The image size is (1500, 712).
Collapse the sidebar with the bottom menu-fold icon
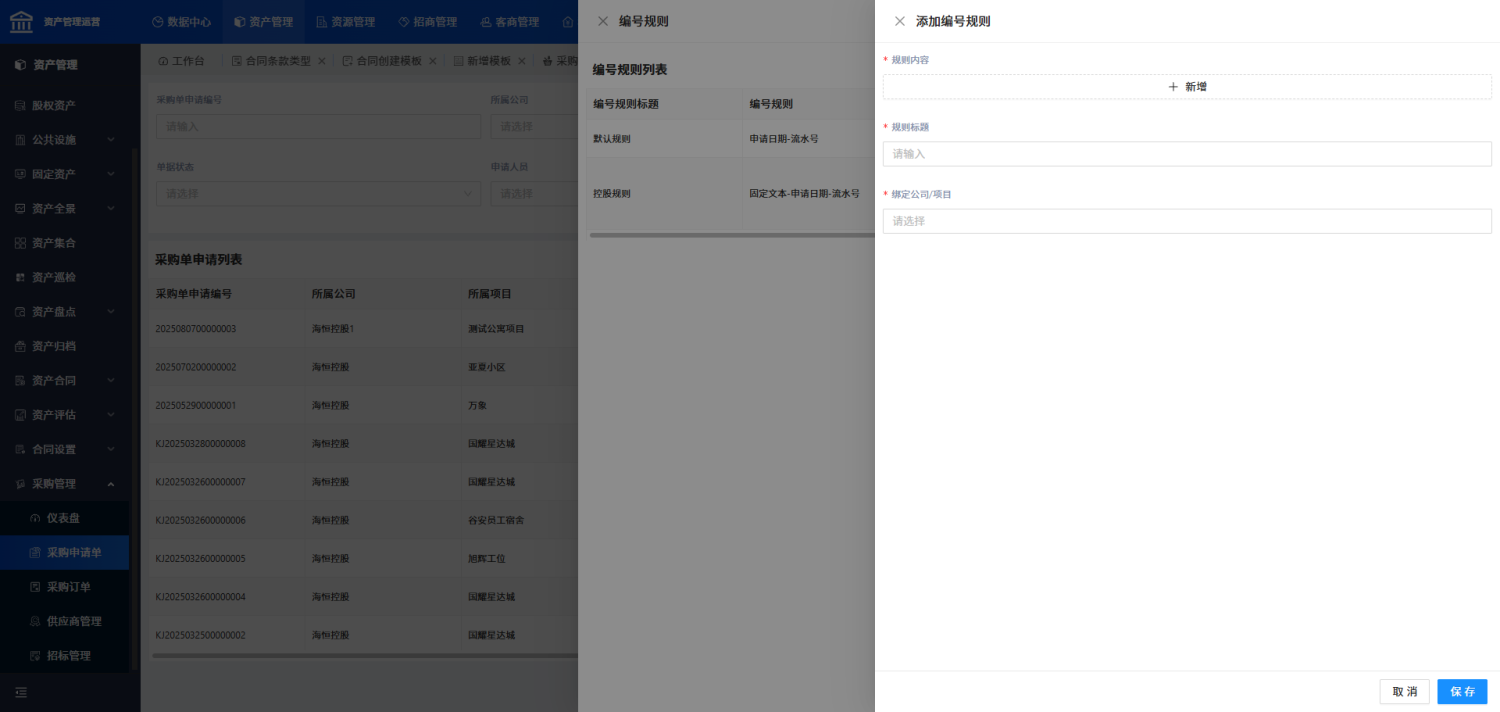pyautogui.click(x=20, y=692)
